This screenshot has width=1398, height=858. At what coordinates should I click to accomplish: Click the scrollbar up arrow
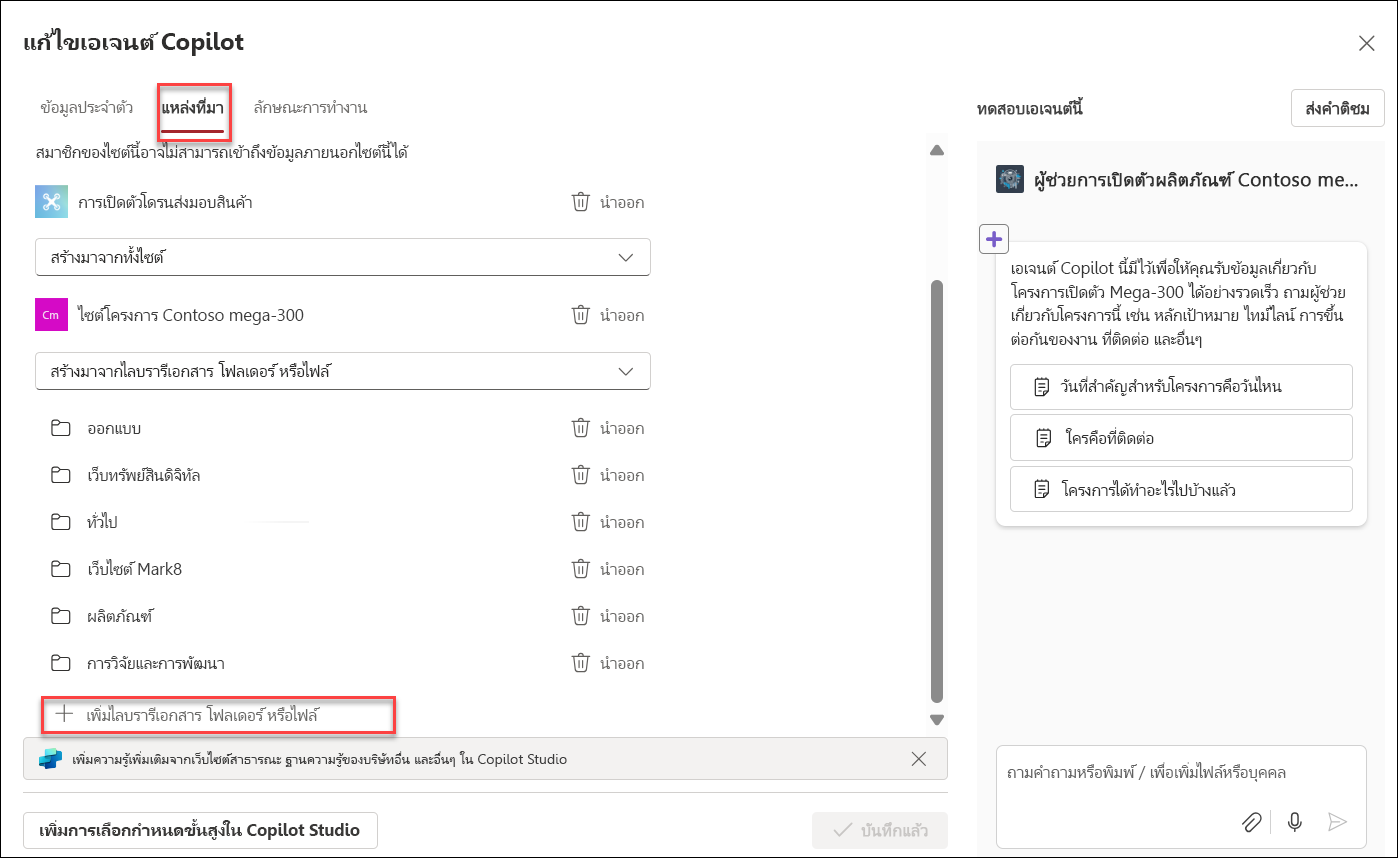pos(937,151)
